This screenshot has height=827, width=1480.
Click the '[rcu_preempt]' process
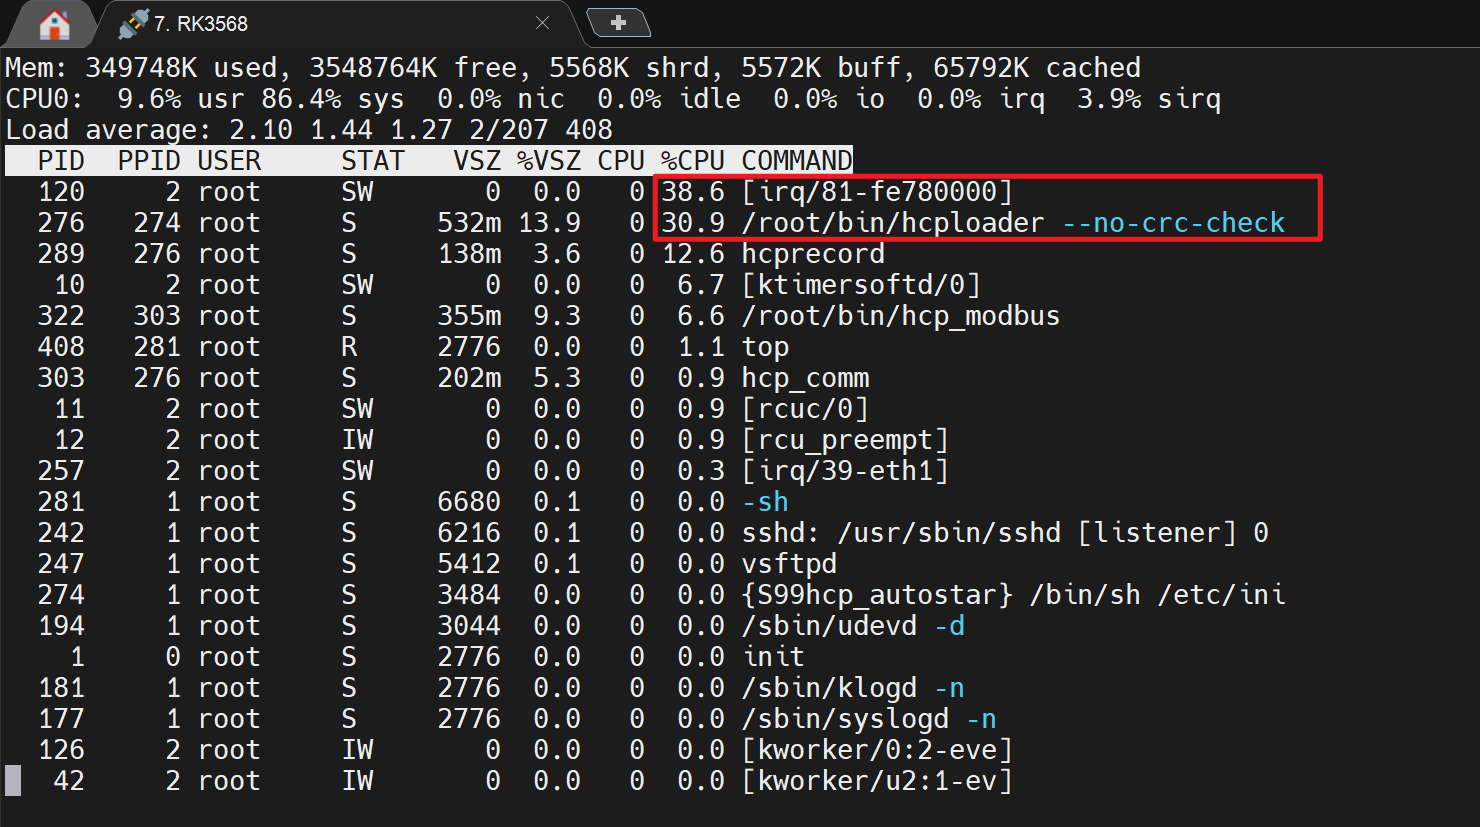pos(845,440)
